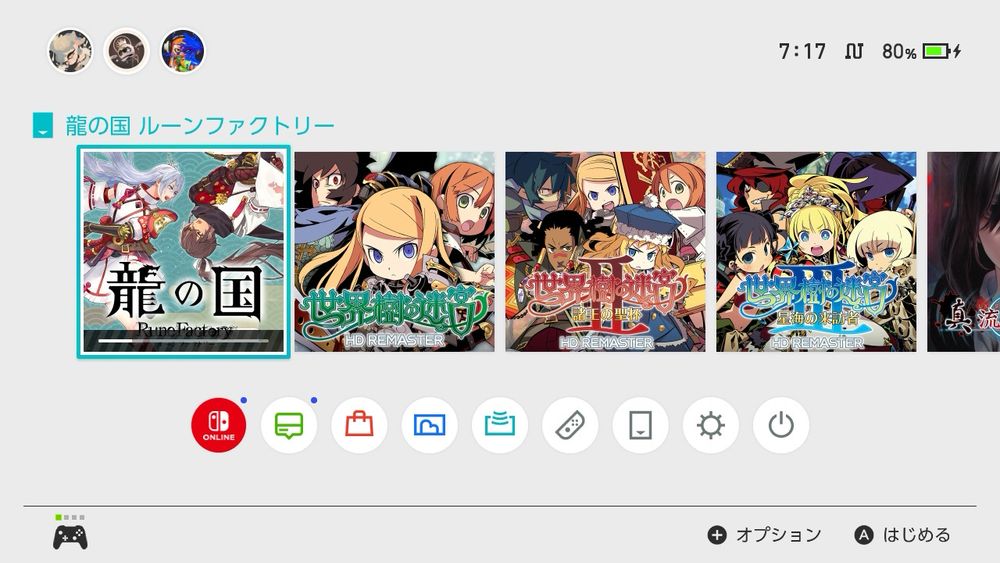Open the Nintendo eShop bag icon
Screen dimensions: 1000x563
point(359,425)
